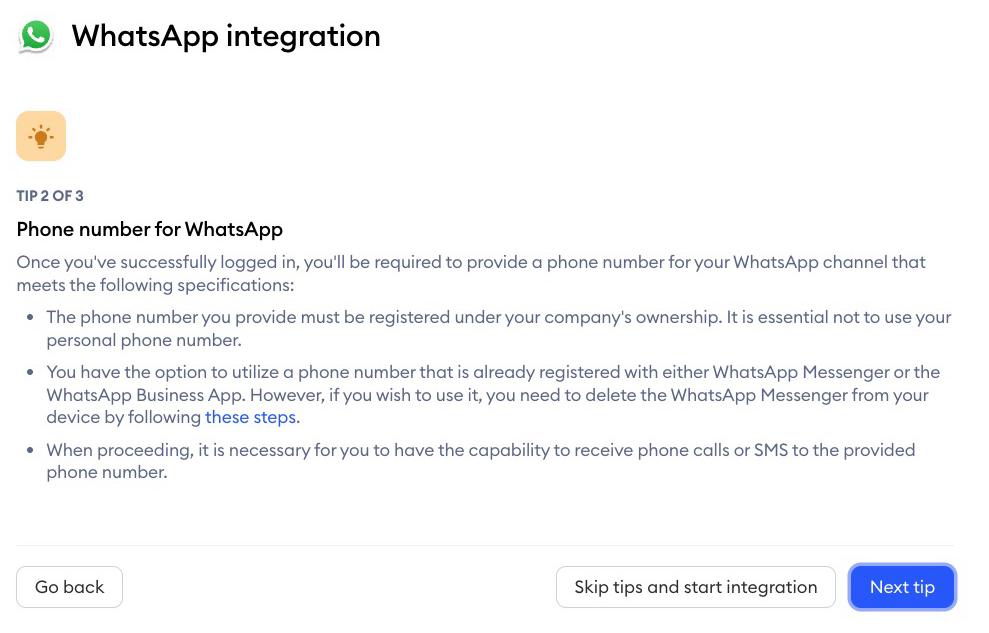Click the bullet about WhatsApp Business App
Screen dimensions: 989x633
(x=493, y=395)
